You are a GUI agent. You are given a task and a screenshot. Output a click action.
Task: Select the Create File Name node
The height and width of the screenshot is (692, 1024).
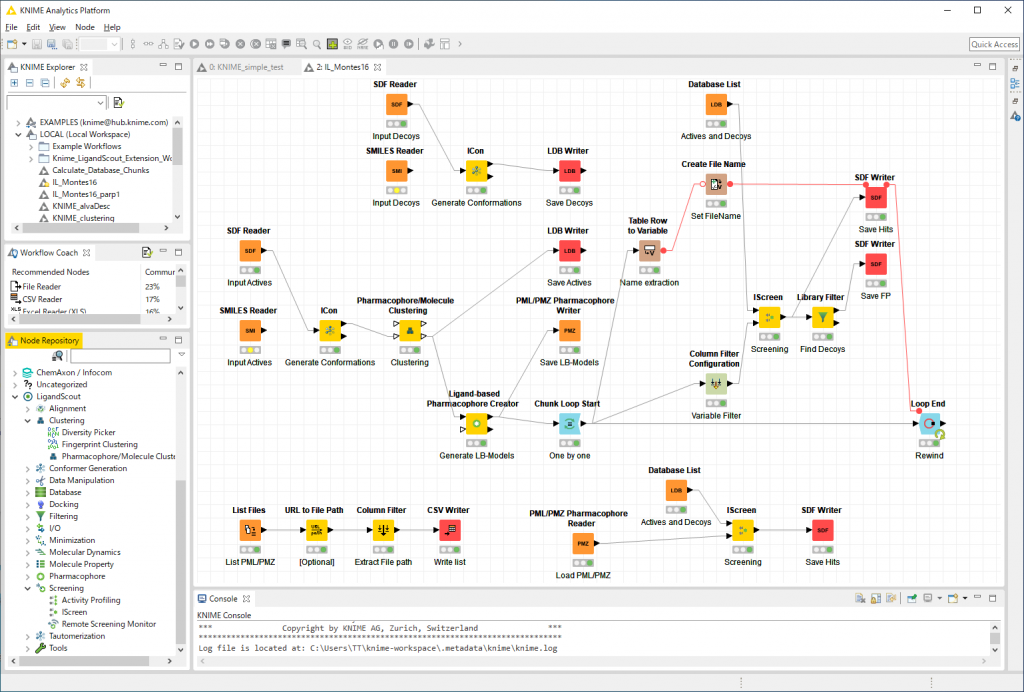coord(716,184)
